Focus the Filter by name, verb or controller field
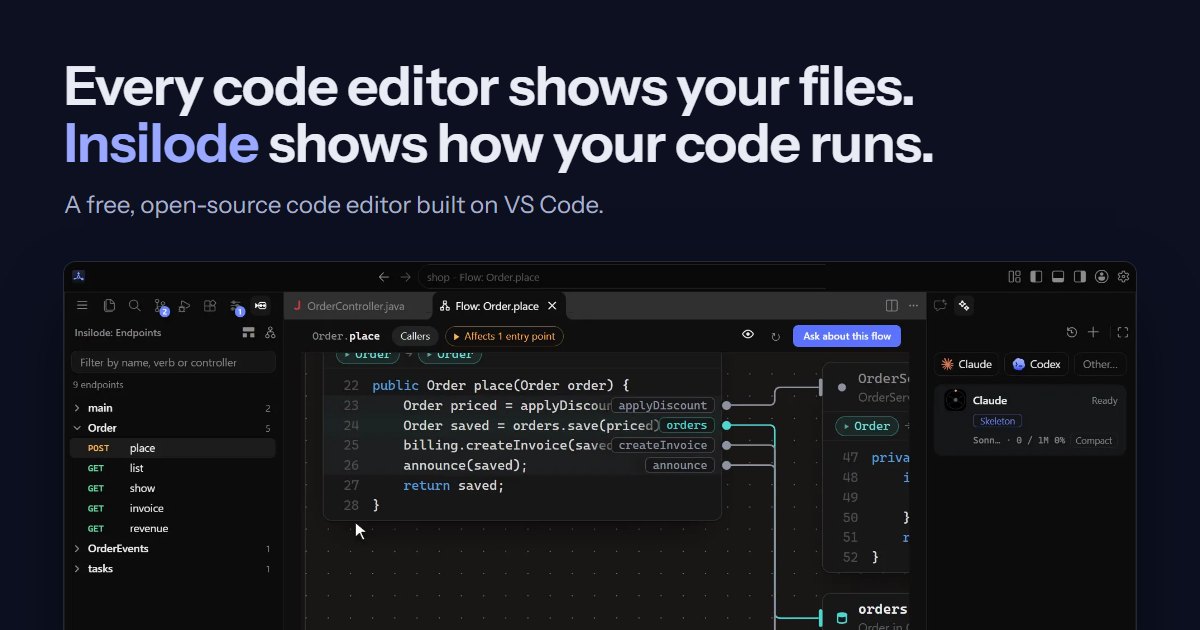 pos(174,362)
